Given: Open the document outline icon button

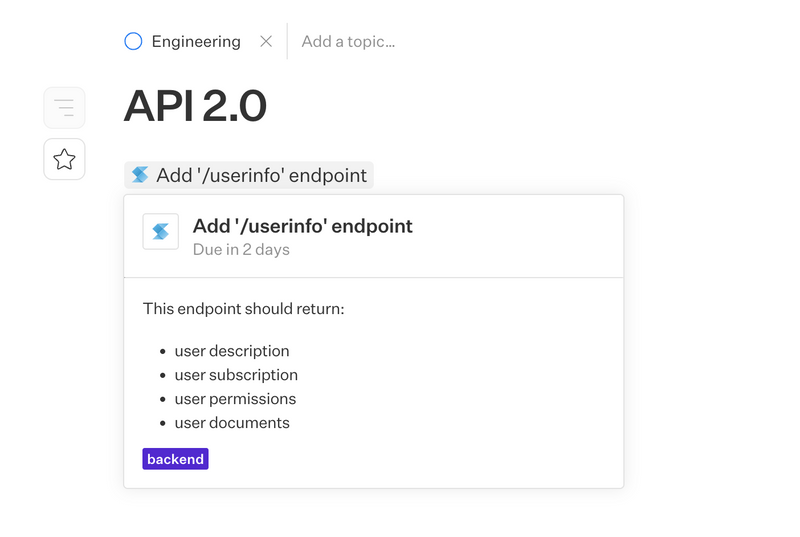Looking at the screenshot, I should tap(64, 108).
